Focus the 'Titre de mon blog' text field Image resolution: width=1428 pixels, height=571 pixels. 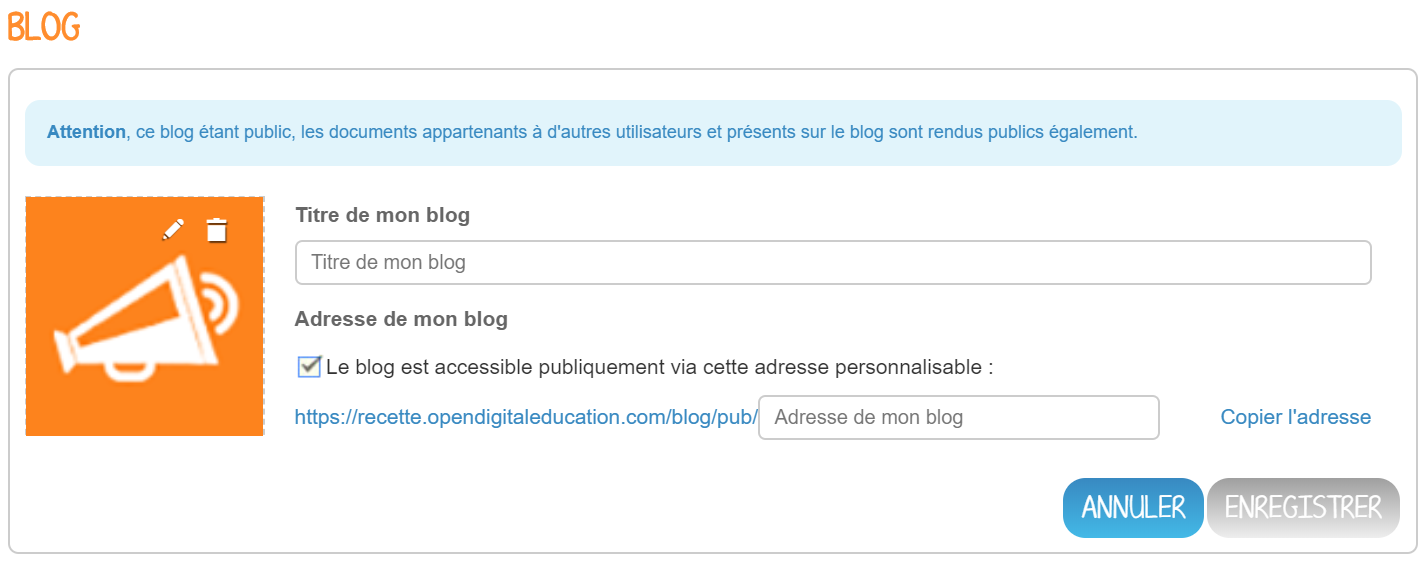[833, 262]
